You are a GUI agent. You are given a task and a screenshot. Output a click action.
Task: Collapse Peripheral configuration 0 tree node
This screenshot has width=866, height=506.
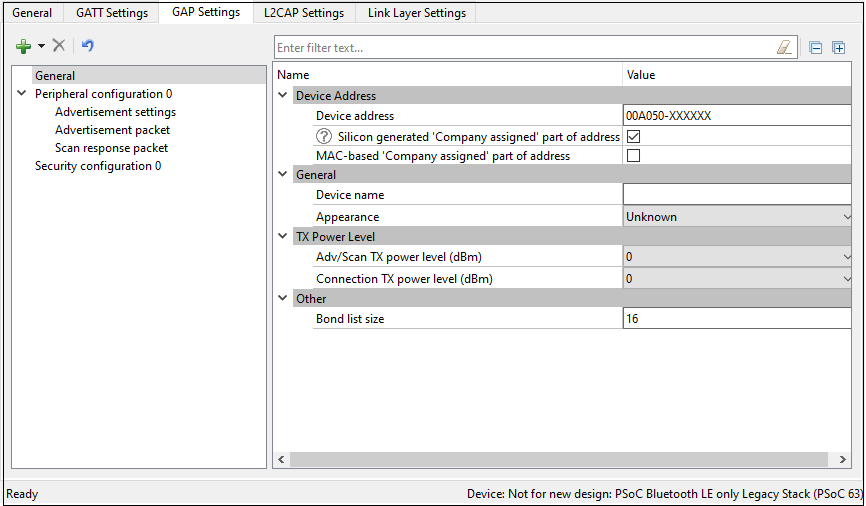pyautogui.click(x=21, y=94)
